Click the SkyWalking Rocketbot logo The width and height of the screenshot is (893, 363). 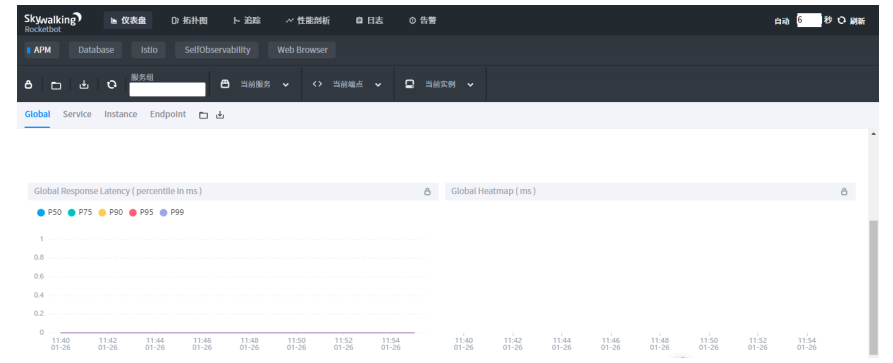click(52, 22)
